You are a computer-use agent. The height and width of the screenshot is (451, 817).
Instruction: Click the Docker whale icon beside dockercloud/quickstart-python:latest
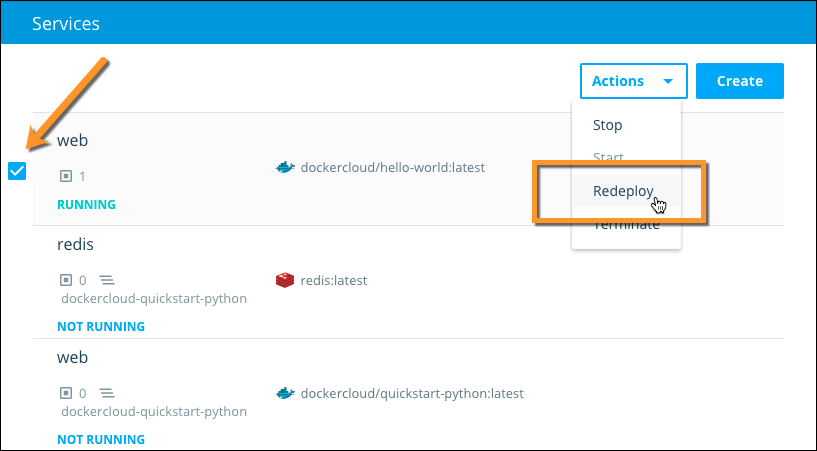point(285,394)
